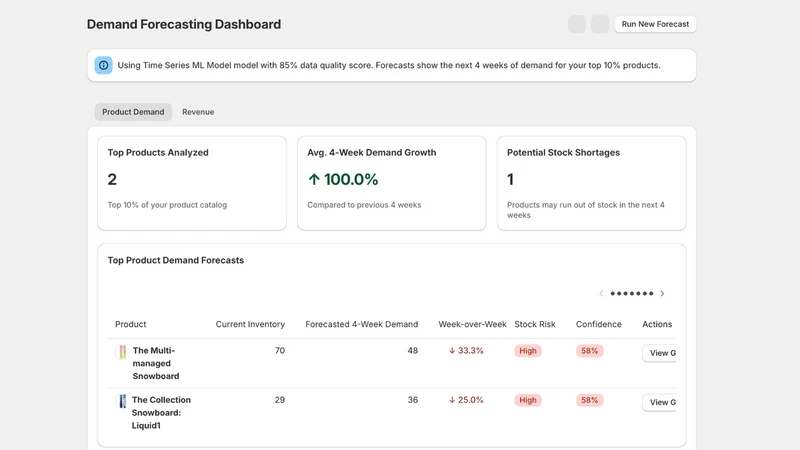The height and width of the screenshot is (450, 800).
Task: Click The Collection Snowboard: Liquid1 name
Action: coord(161,412)
